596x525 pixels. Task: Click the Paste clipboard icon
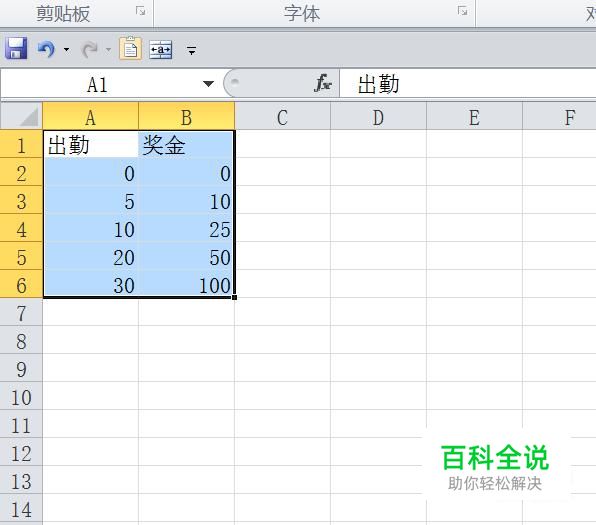tap(130, 48)
